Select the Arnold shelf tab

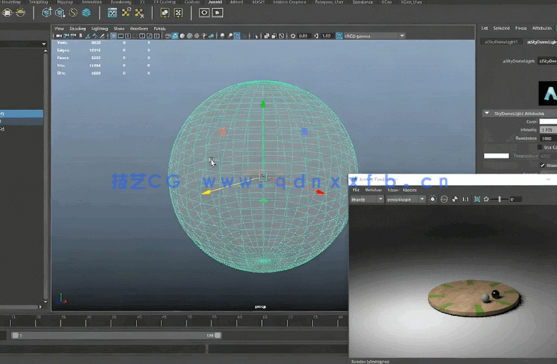(x=215, y=2)
